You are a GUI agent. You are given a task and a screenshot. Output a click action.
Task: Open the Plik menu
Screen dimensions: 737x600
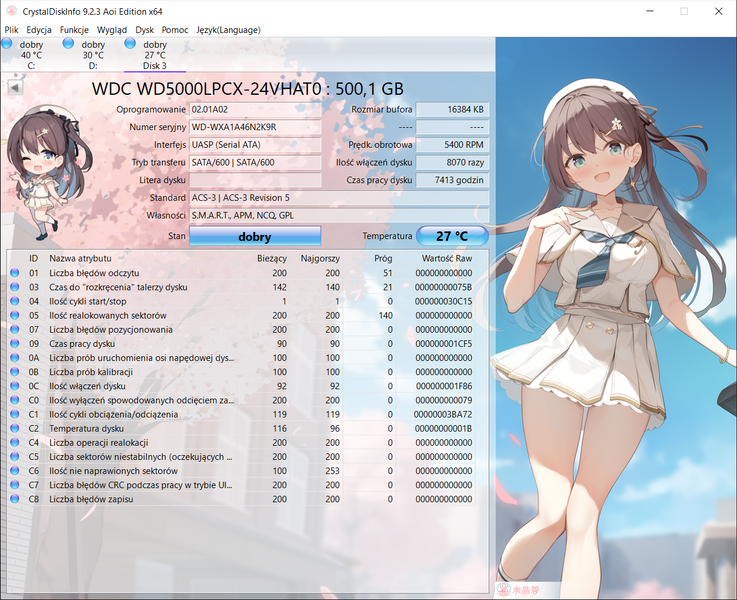(11, 30)
